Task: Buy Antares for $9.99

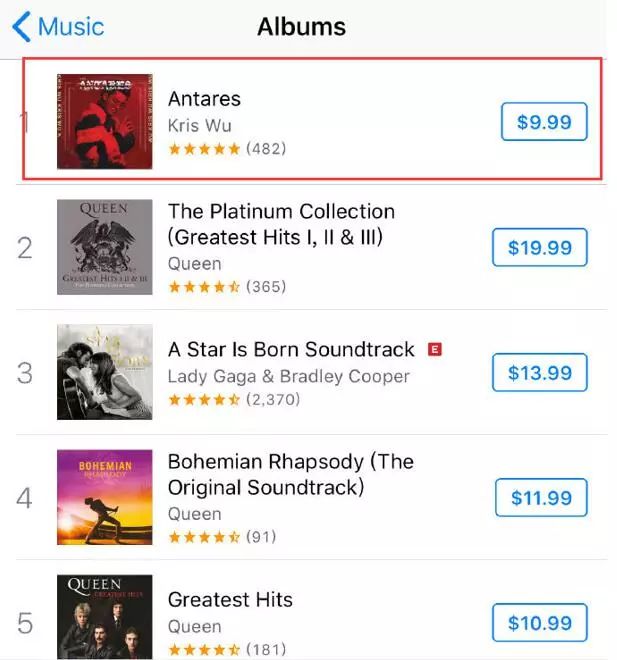Action: tap(544, 122)
